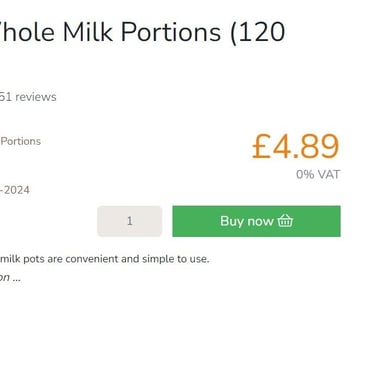
Task: Click the milk pots description sentence
Action: (105, 259)
